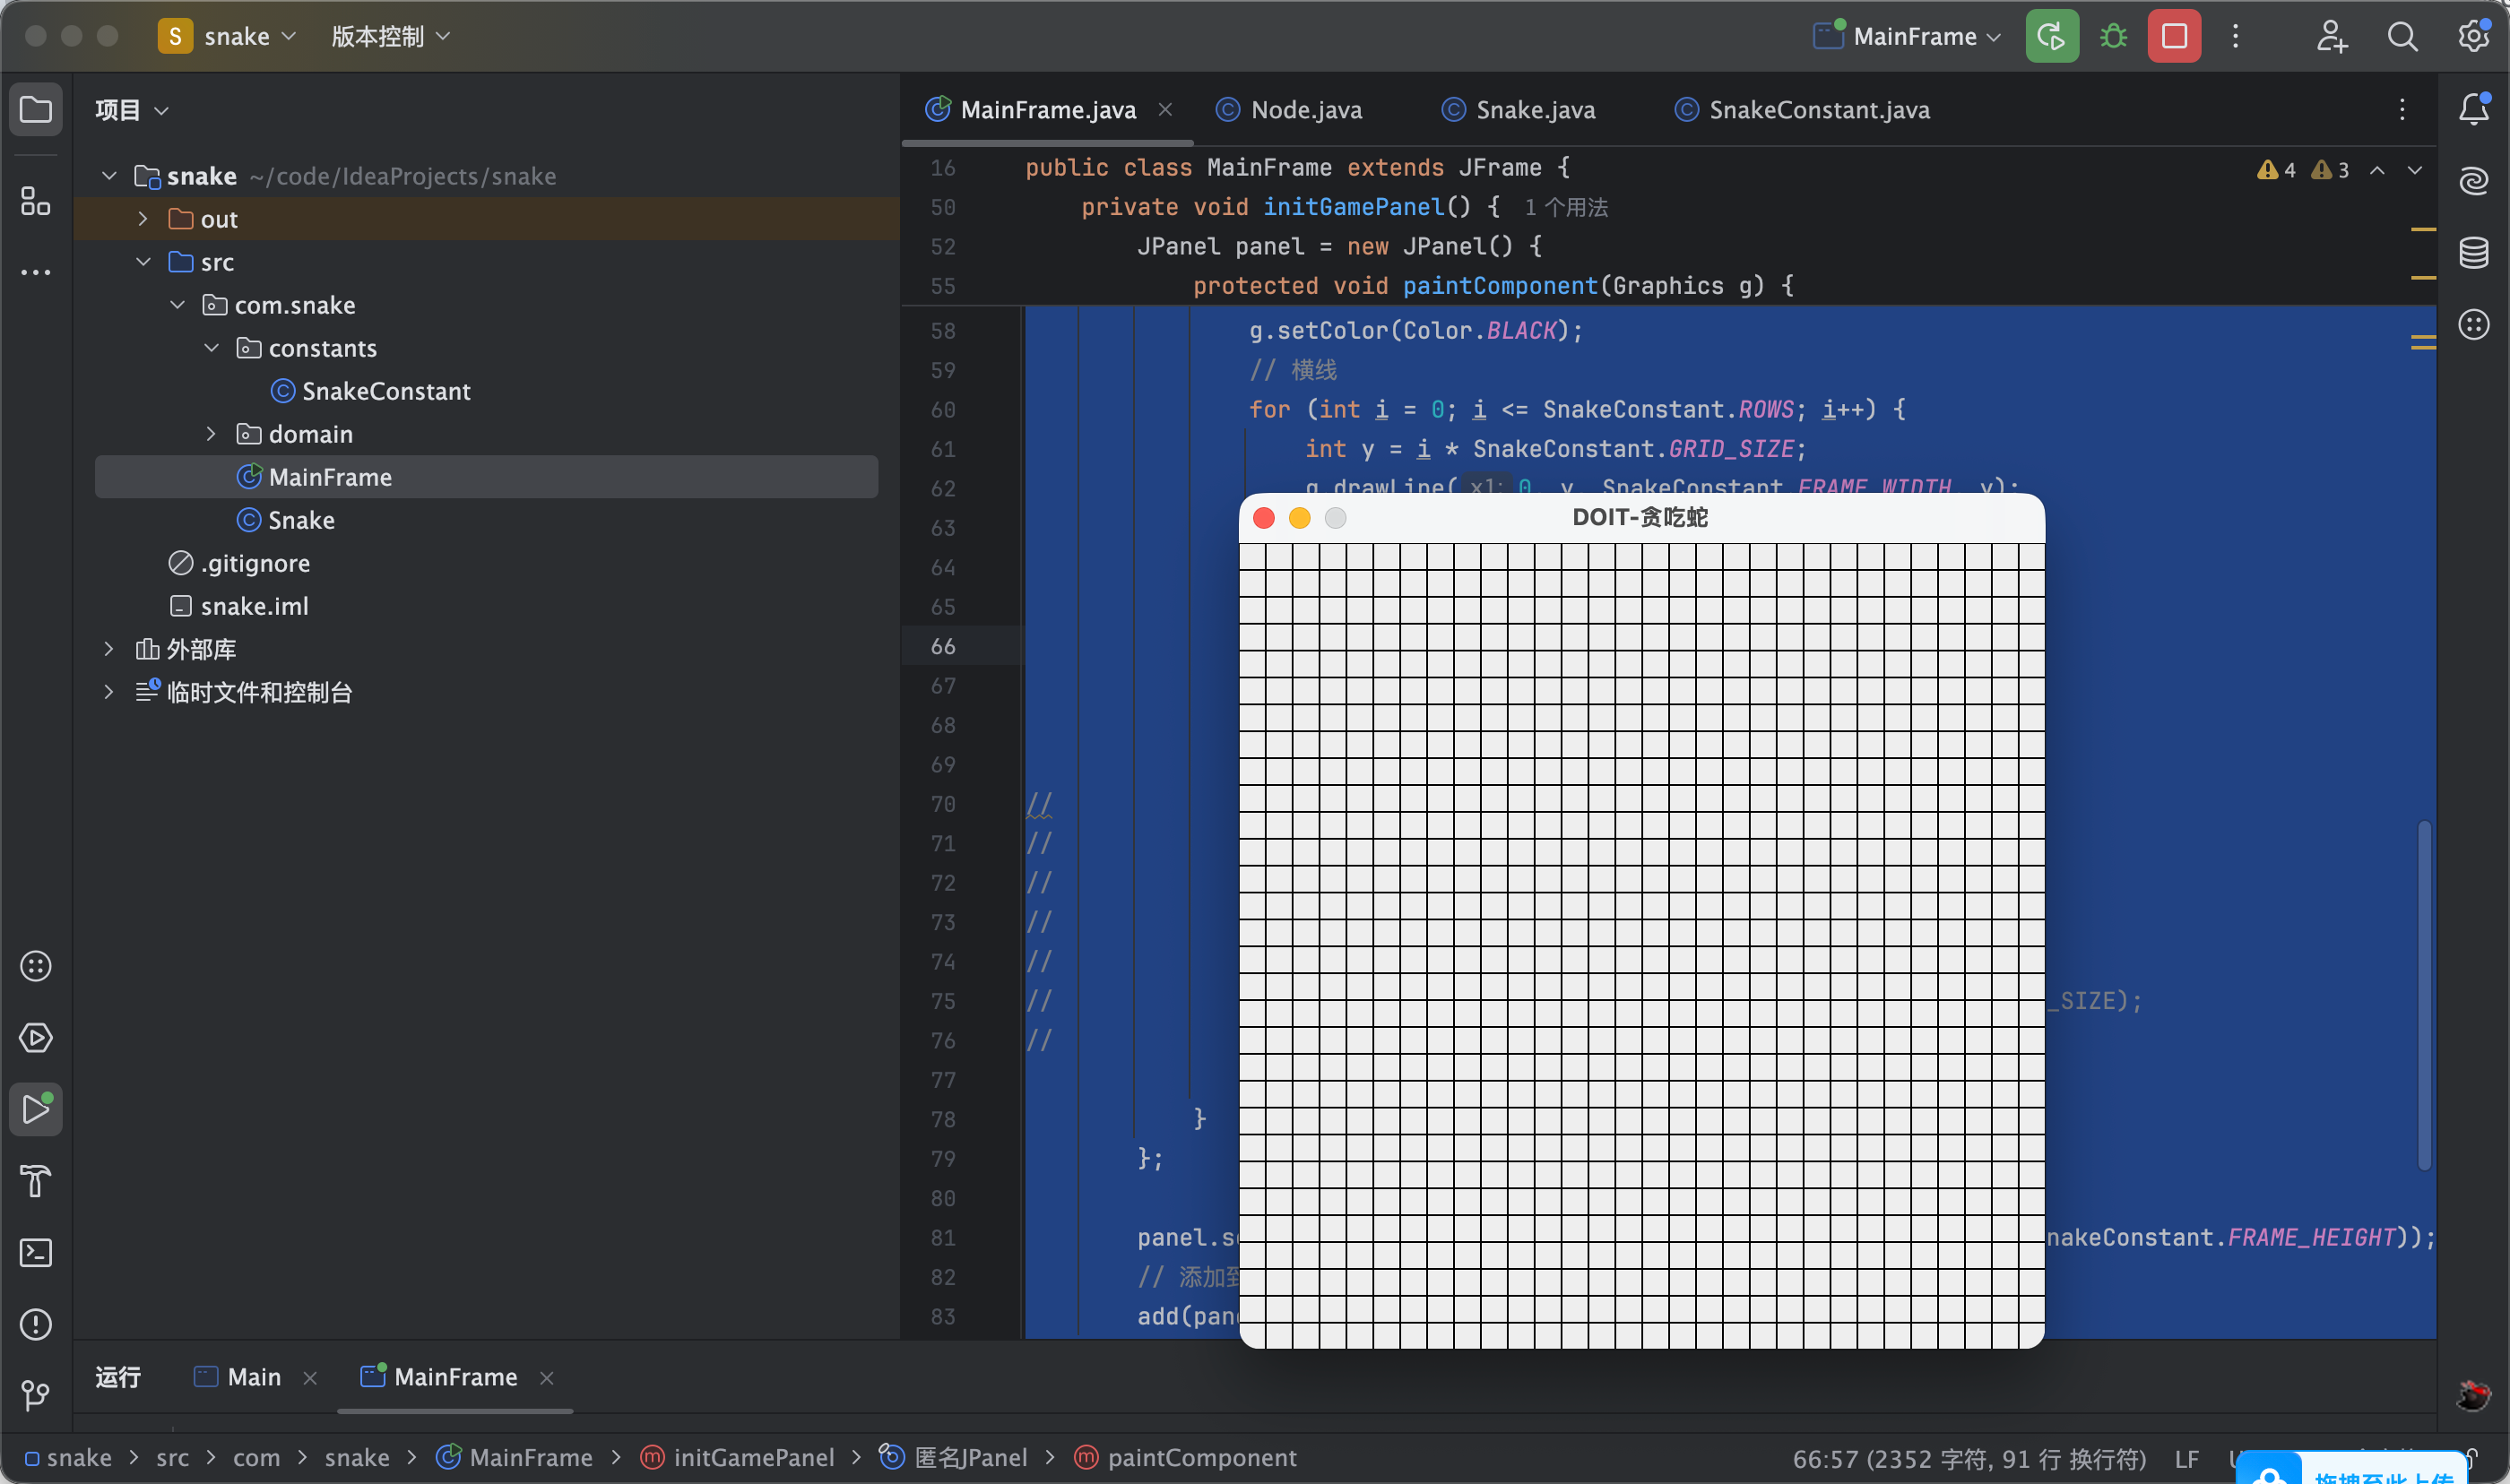Open the snake project dropdown

coord(227,36)
